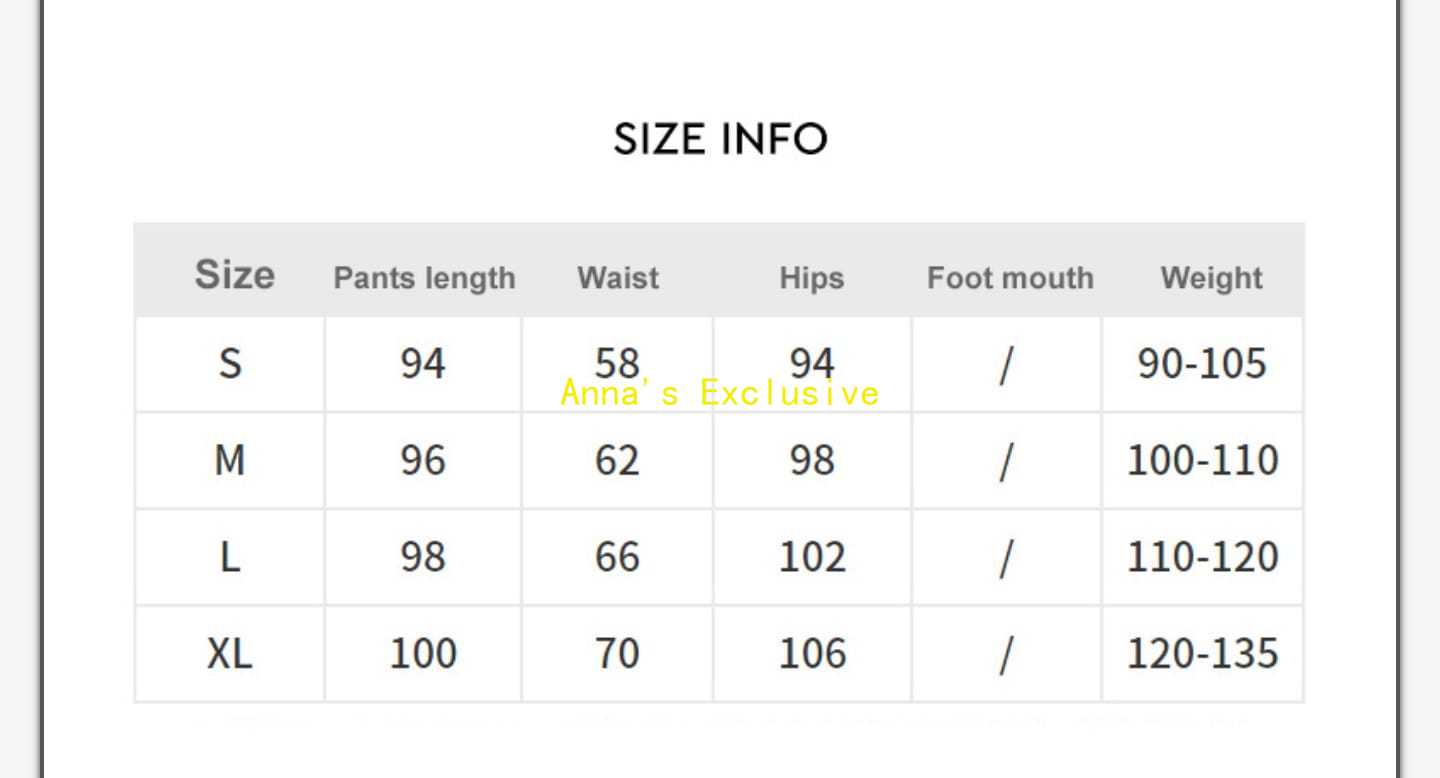Select the S size row label

[x=230, y=363]
